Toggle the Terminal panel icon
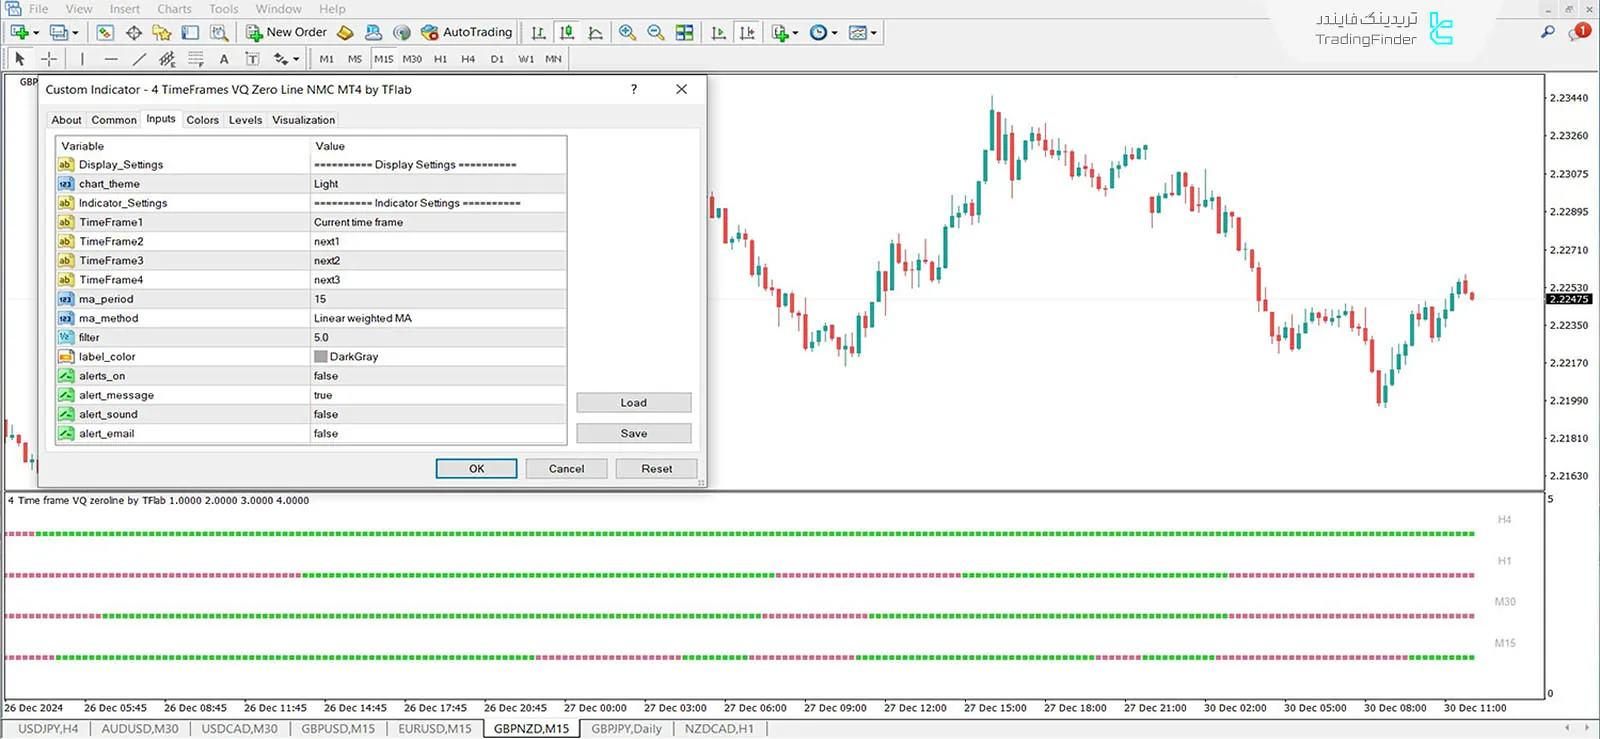Screen dimensions: 1600x739 click(x=190, y=32)
